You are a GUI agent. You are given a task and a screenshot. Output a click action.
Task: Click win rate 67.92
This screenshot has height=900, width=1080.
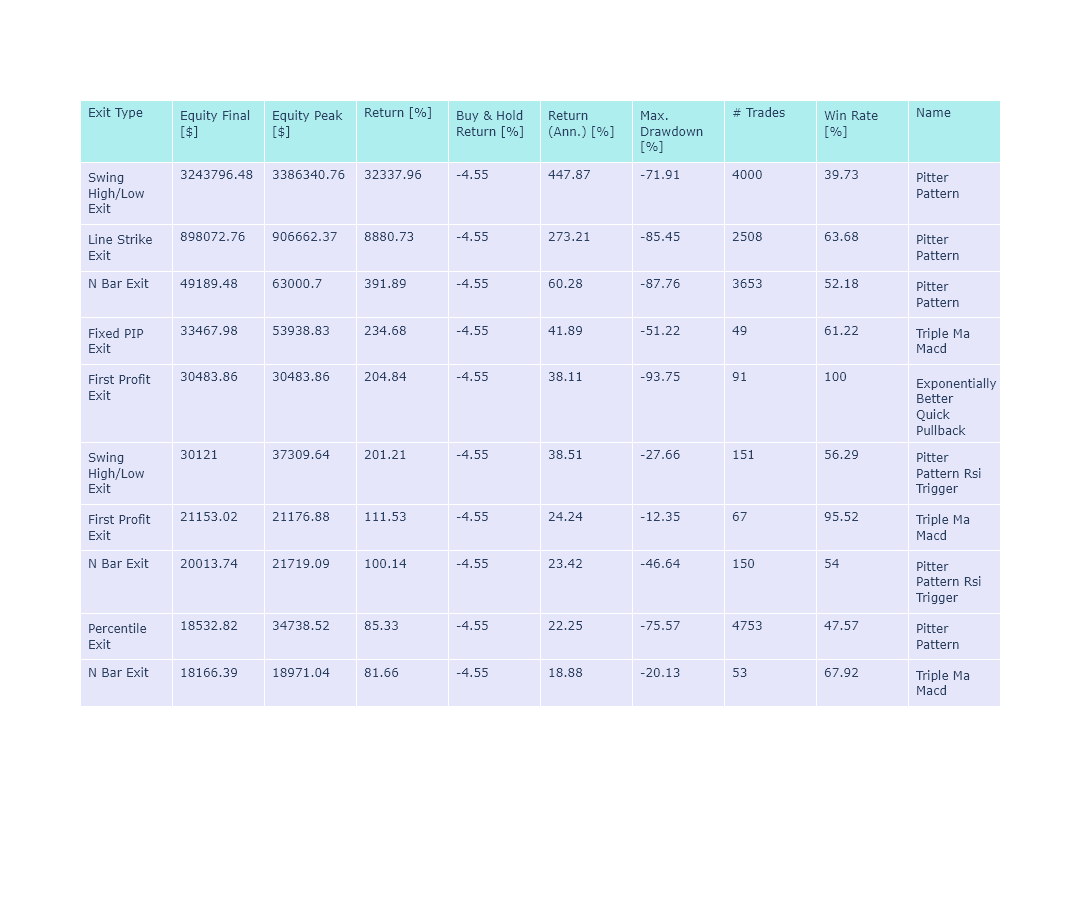(x=841, y=673)
